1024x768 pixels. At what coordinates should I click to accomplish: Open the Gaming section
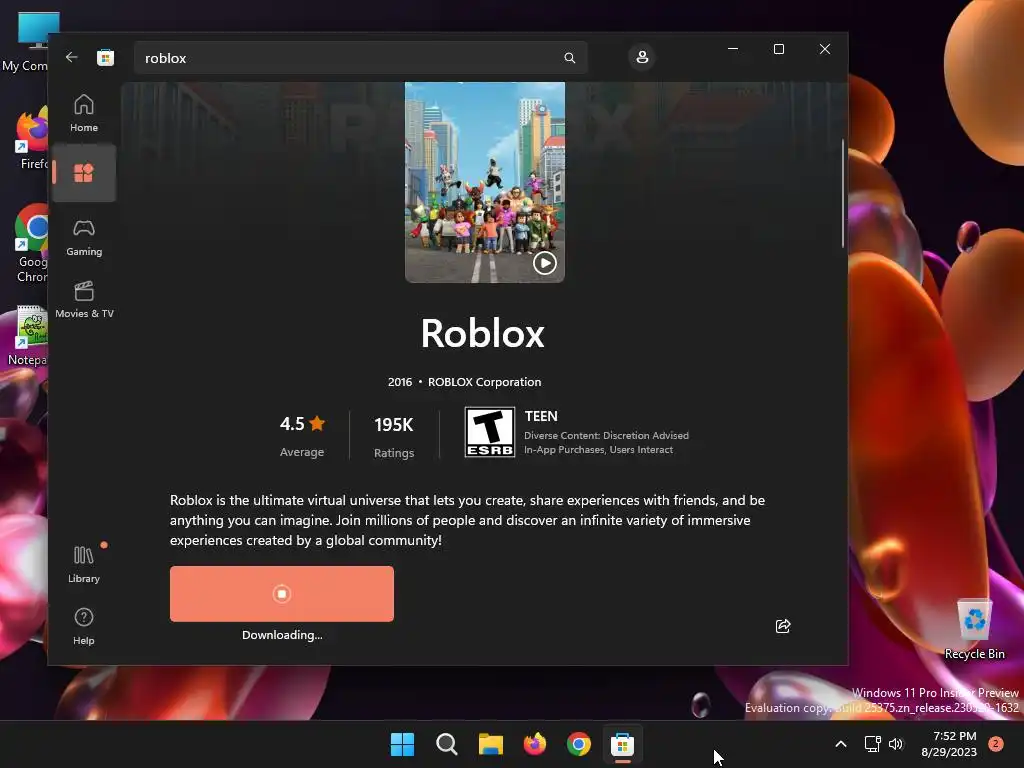[x=84, y=238]
